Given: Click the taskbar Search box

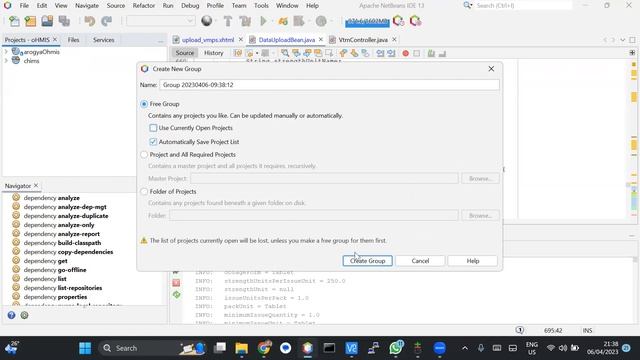Looking at the screenshot, I should pyautogui.click(x=152, y=348).
